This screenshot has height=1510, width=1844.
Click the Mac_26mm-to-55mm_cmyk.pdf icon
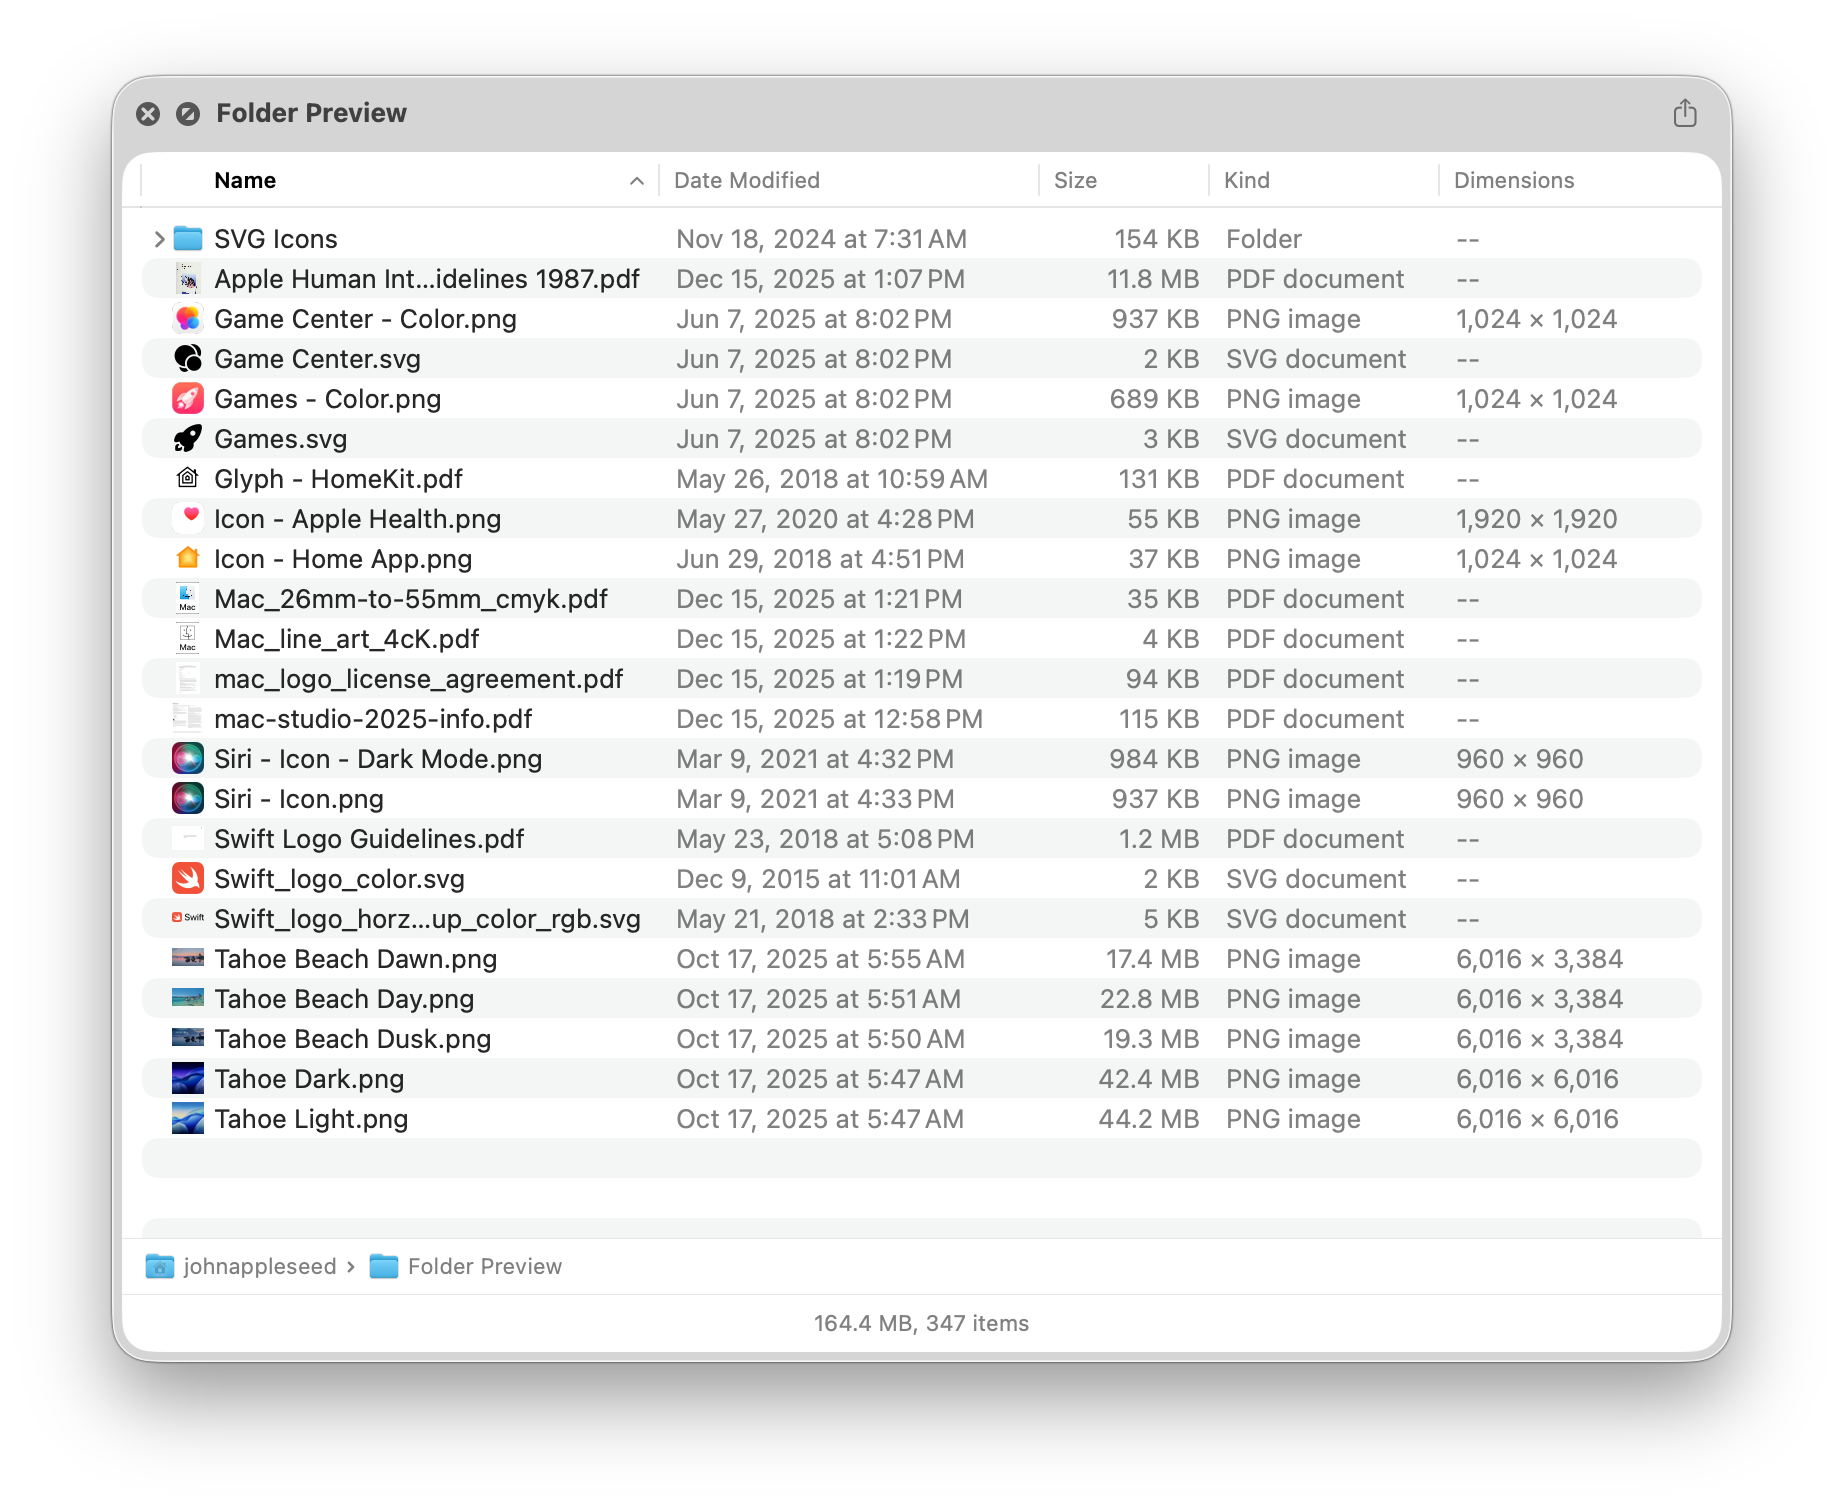[188, 599]
